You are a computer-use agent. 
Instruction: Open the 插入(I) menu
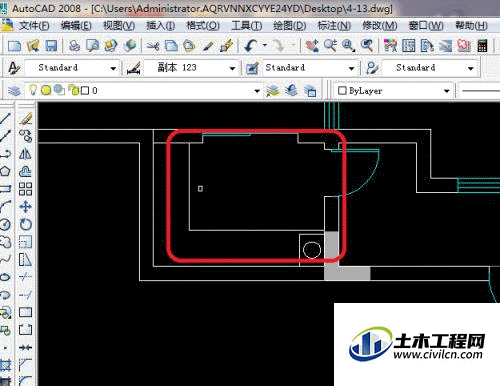click(x=160, y=26)
